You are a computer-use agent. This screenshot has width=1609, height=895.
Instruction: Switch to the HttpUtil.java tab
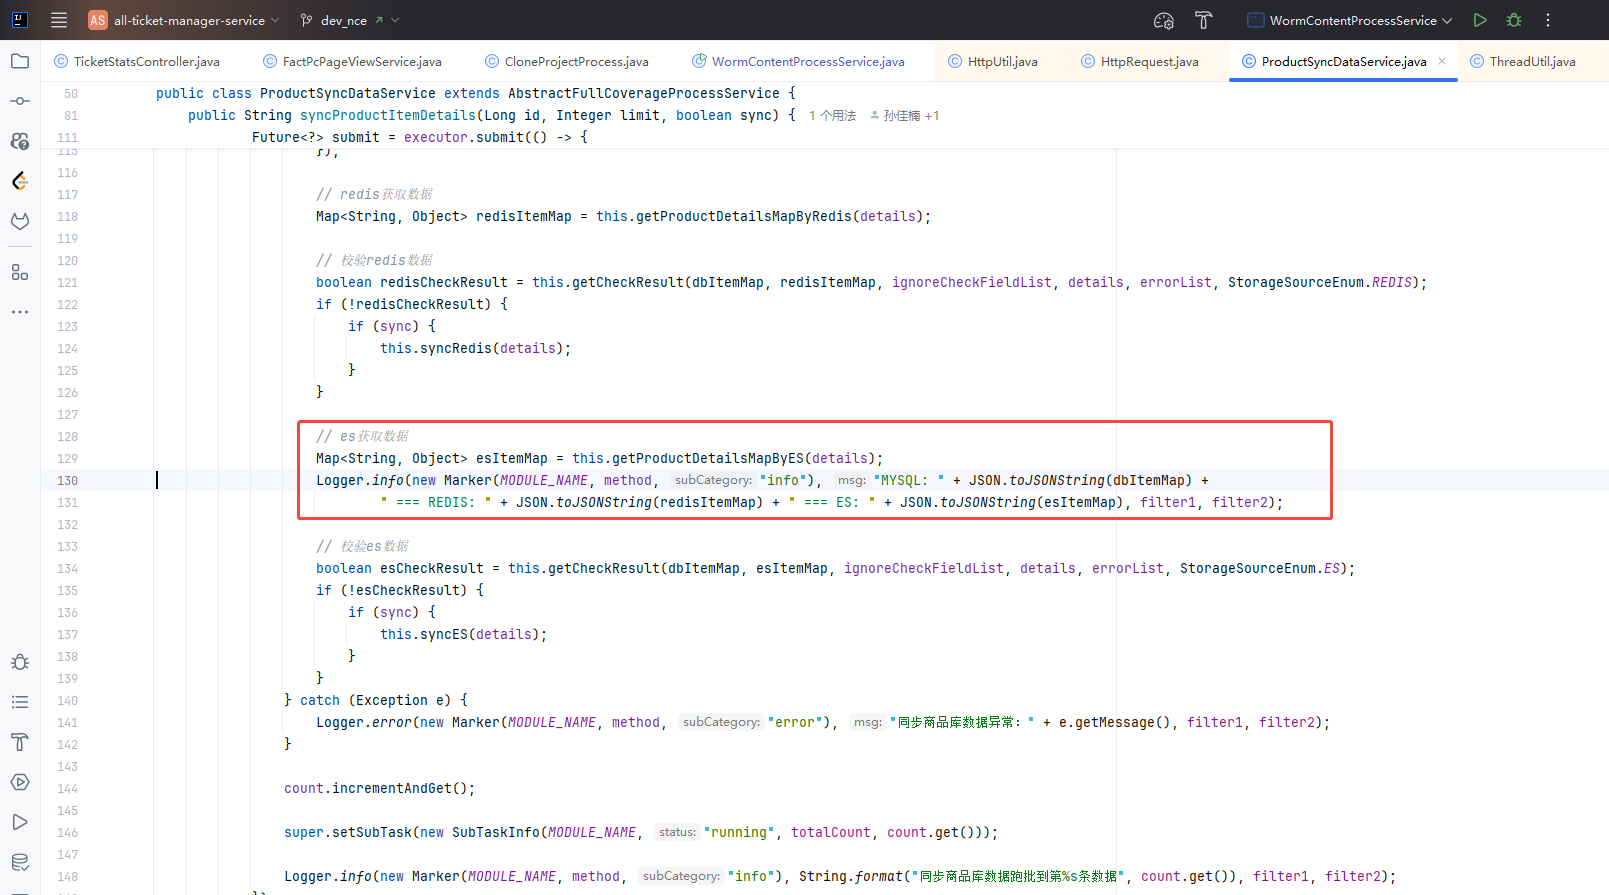coord(1002,62)
